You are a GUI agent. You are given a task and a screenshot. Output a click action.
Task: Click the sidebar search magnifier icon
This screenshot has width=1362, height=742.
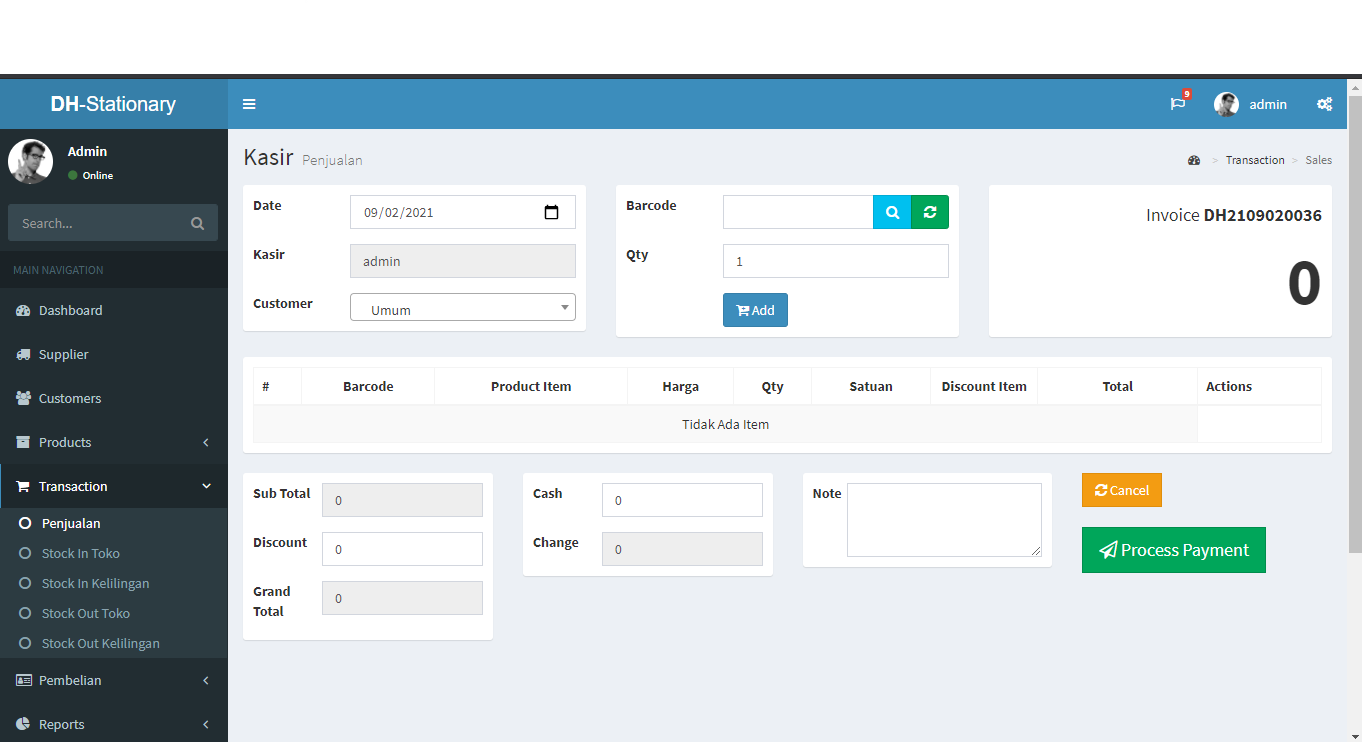[x=197, y=223]
